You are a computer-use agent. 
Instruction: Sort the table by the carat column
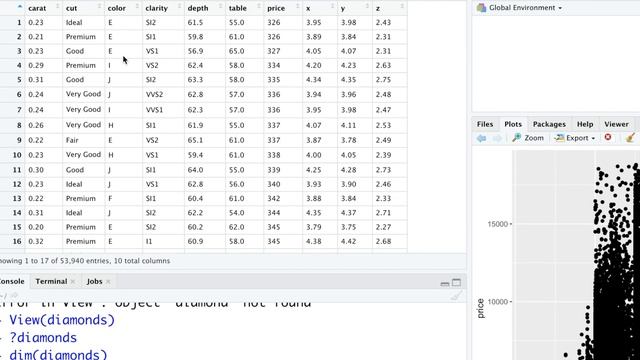(43, 8)
